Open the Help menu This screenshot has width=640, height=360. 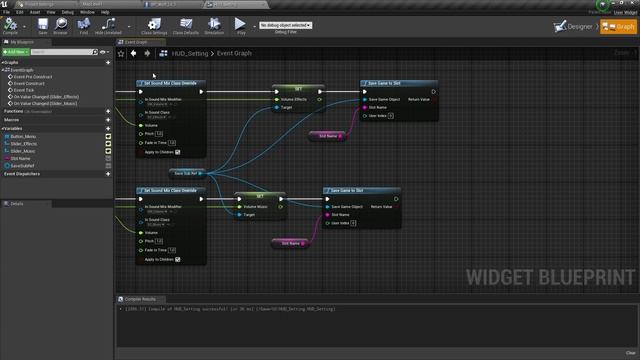pos(105,12)
